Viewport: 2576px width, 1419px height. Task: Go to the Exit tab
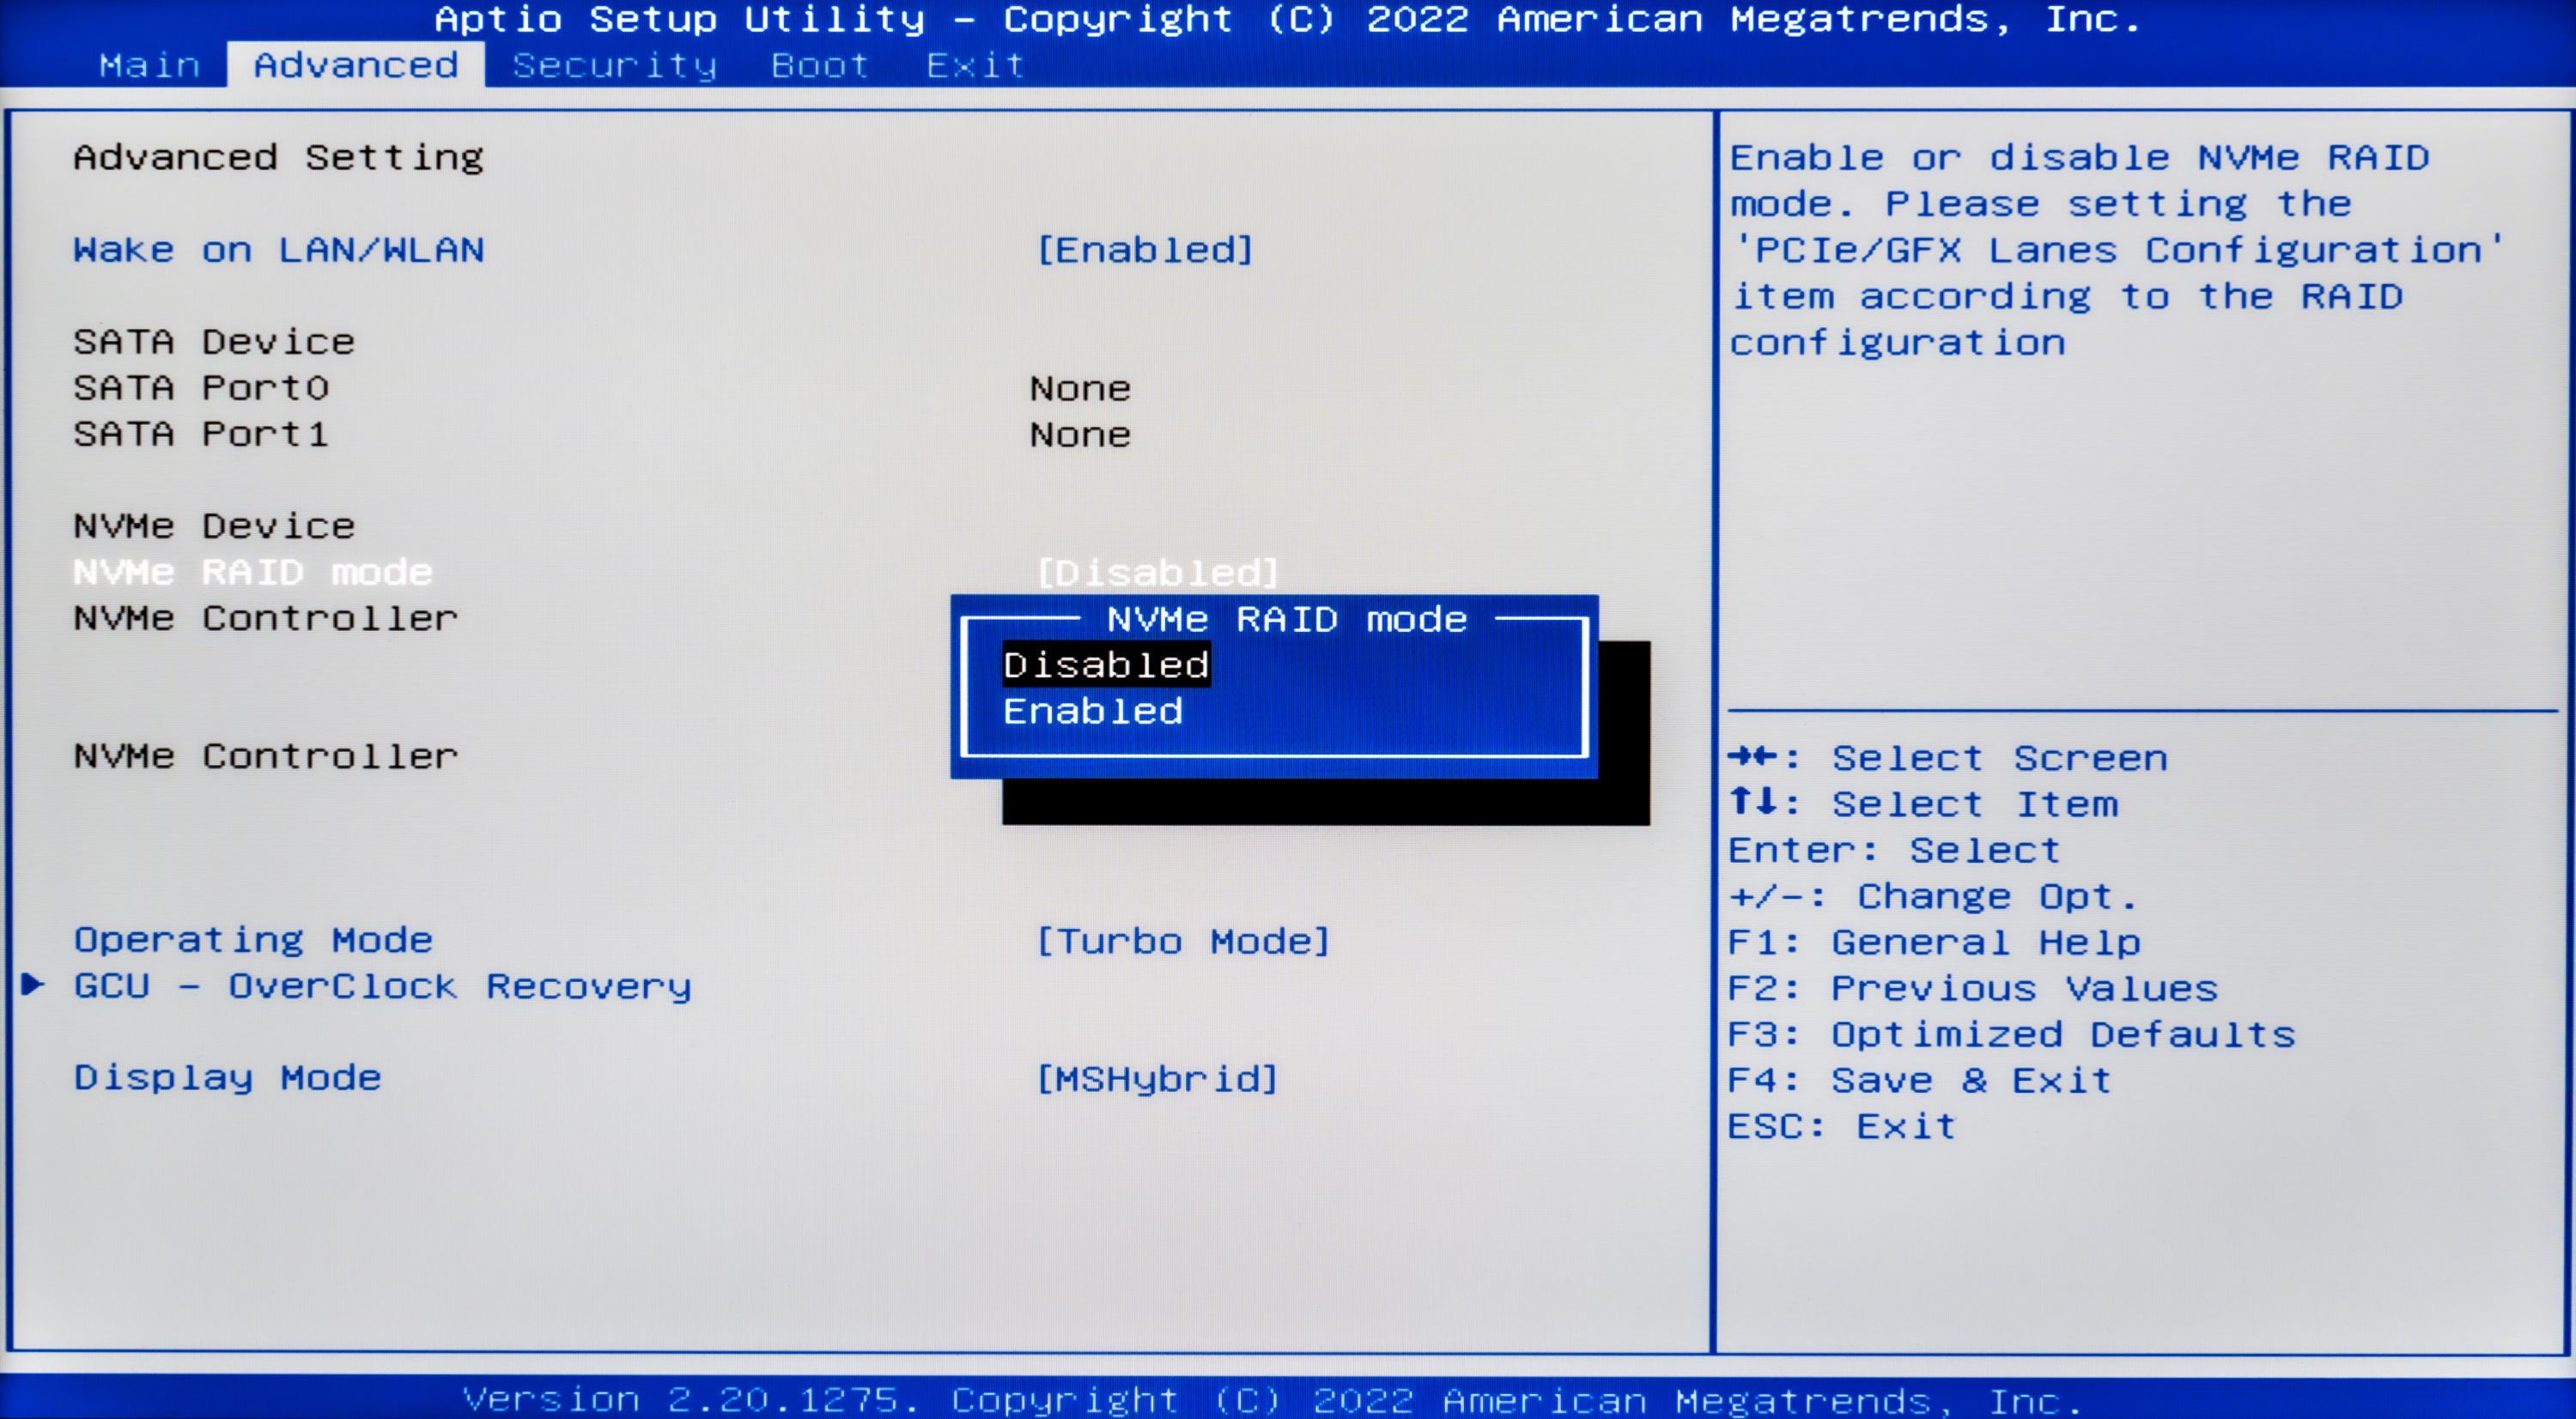[975, 65]
